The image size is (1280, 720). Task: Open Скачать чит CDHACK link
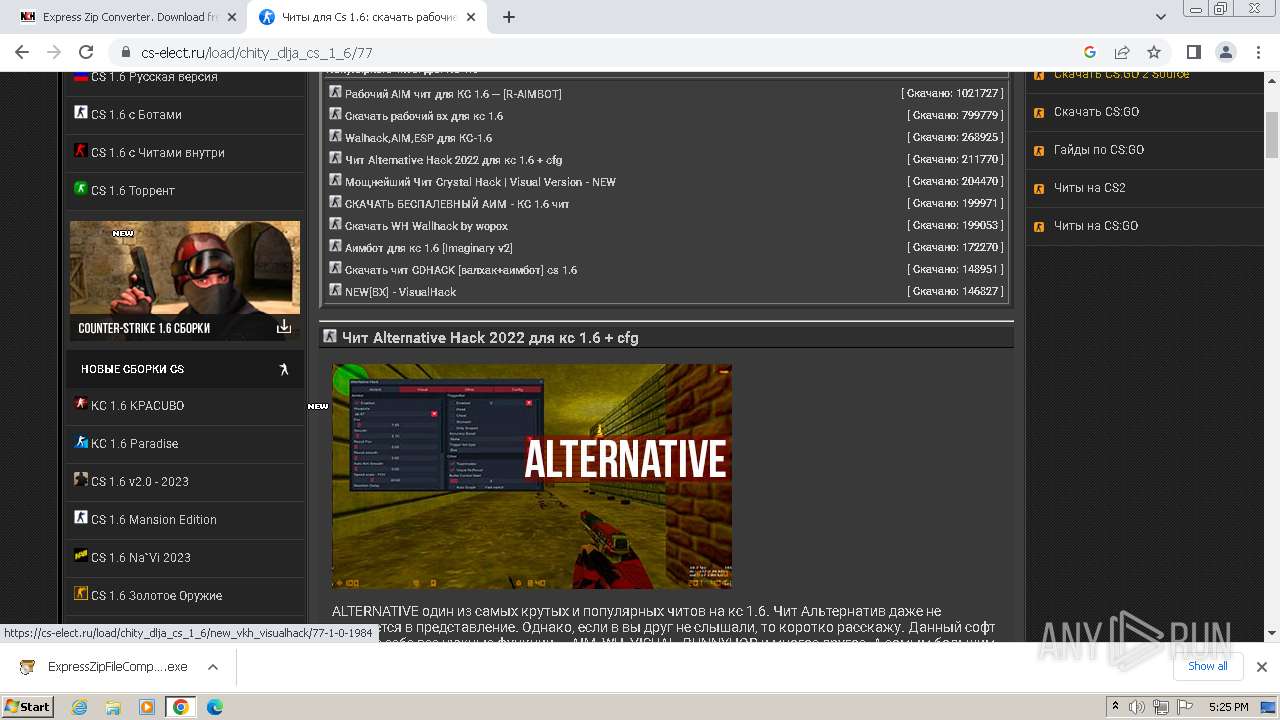(x=461, y=270)
